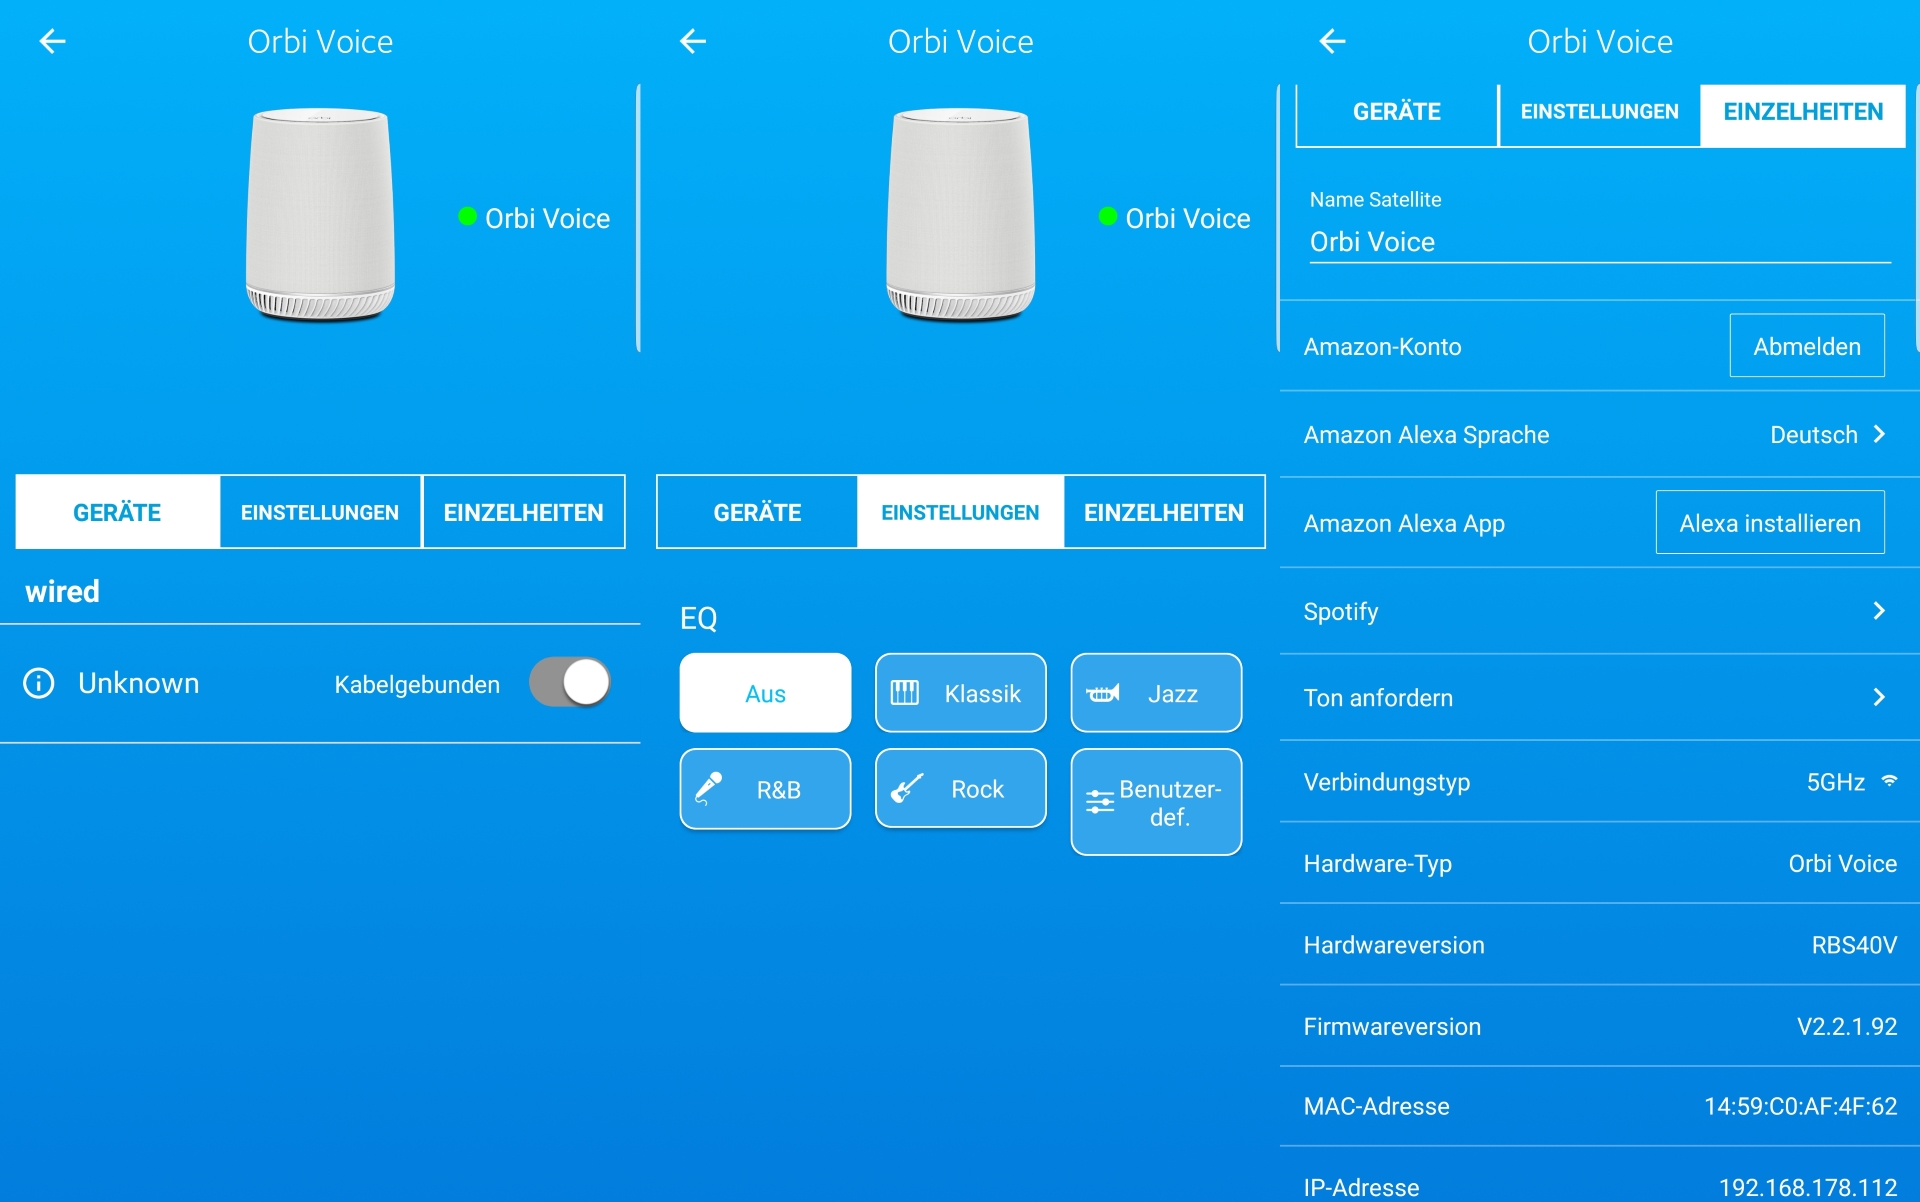
Task: Click the guitar icon on Rock preset
Action: tap(907, 788)
